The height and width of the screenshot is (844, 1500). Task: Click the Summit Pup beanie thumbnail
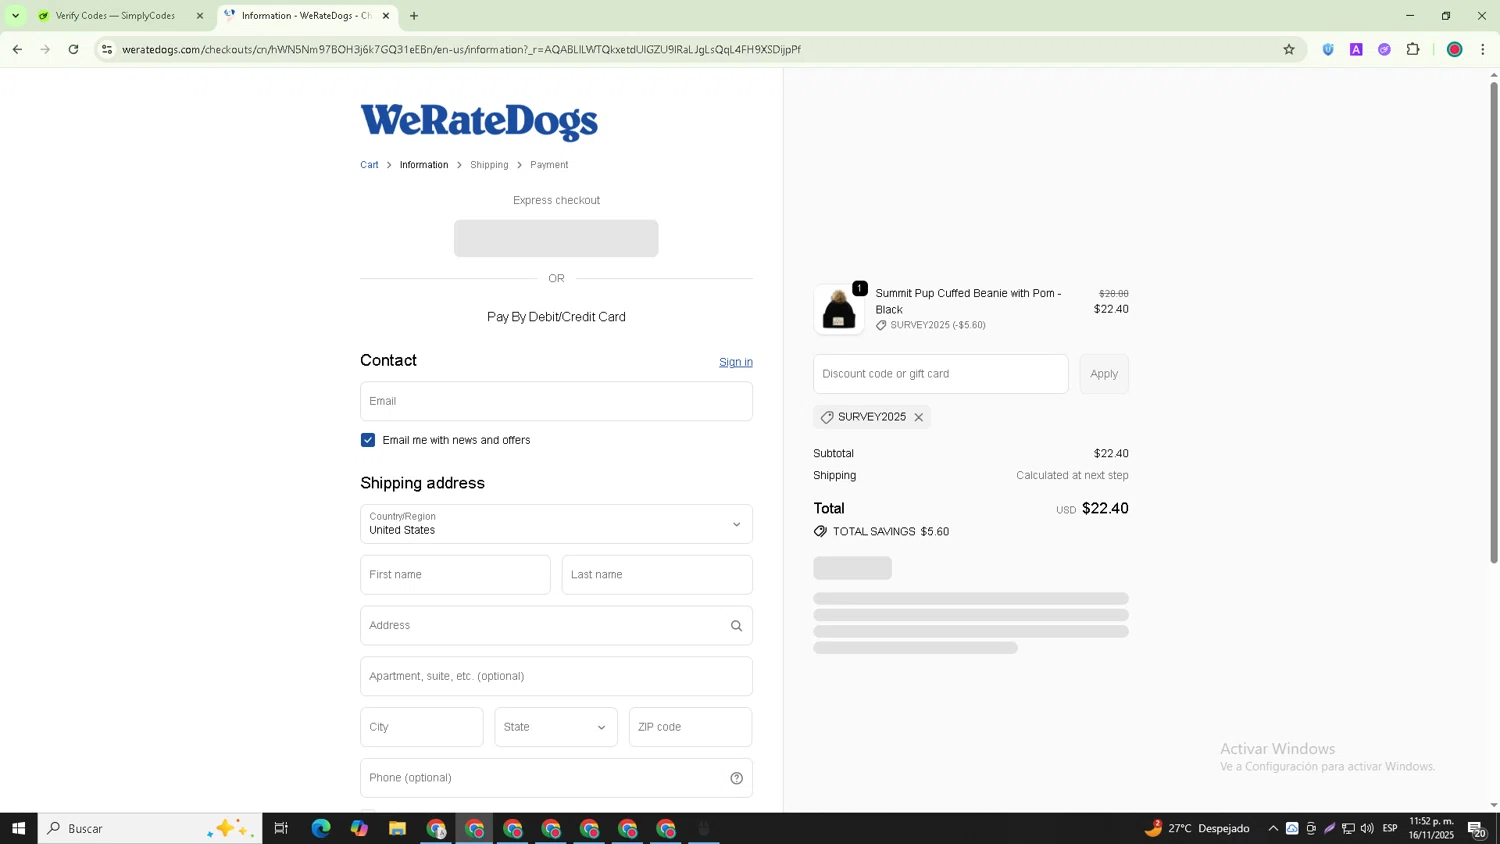[839, 309]
